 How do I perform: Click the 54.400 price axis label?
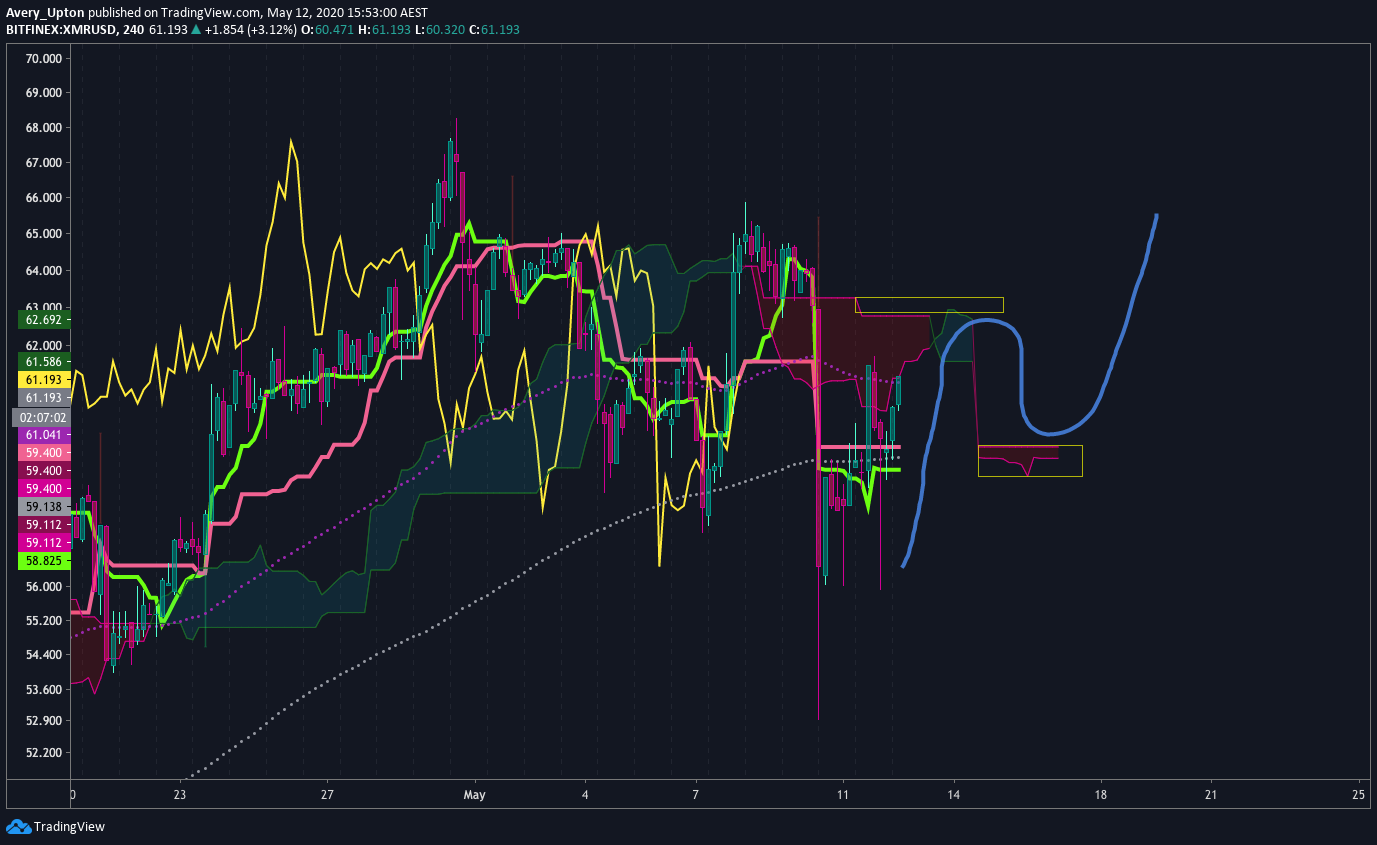coord(43,655)
